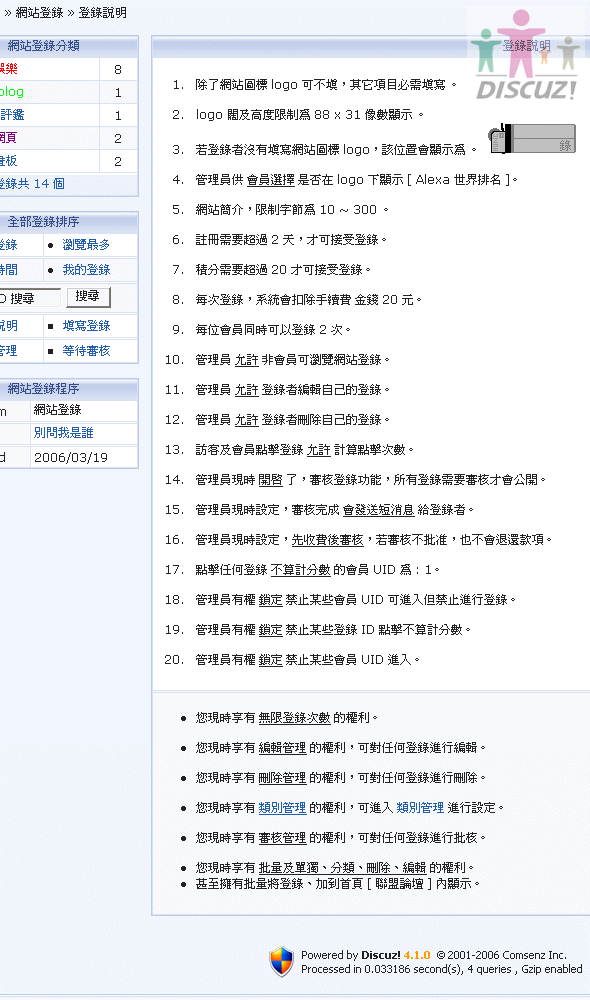Click underlined 會員選擇 in rule 4
This screenshot has width=590, height=1000.
coord(270,180)
